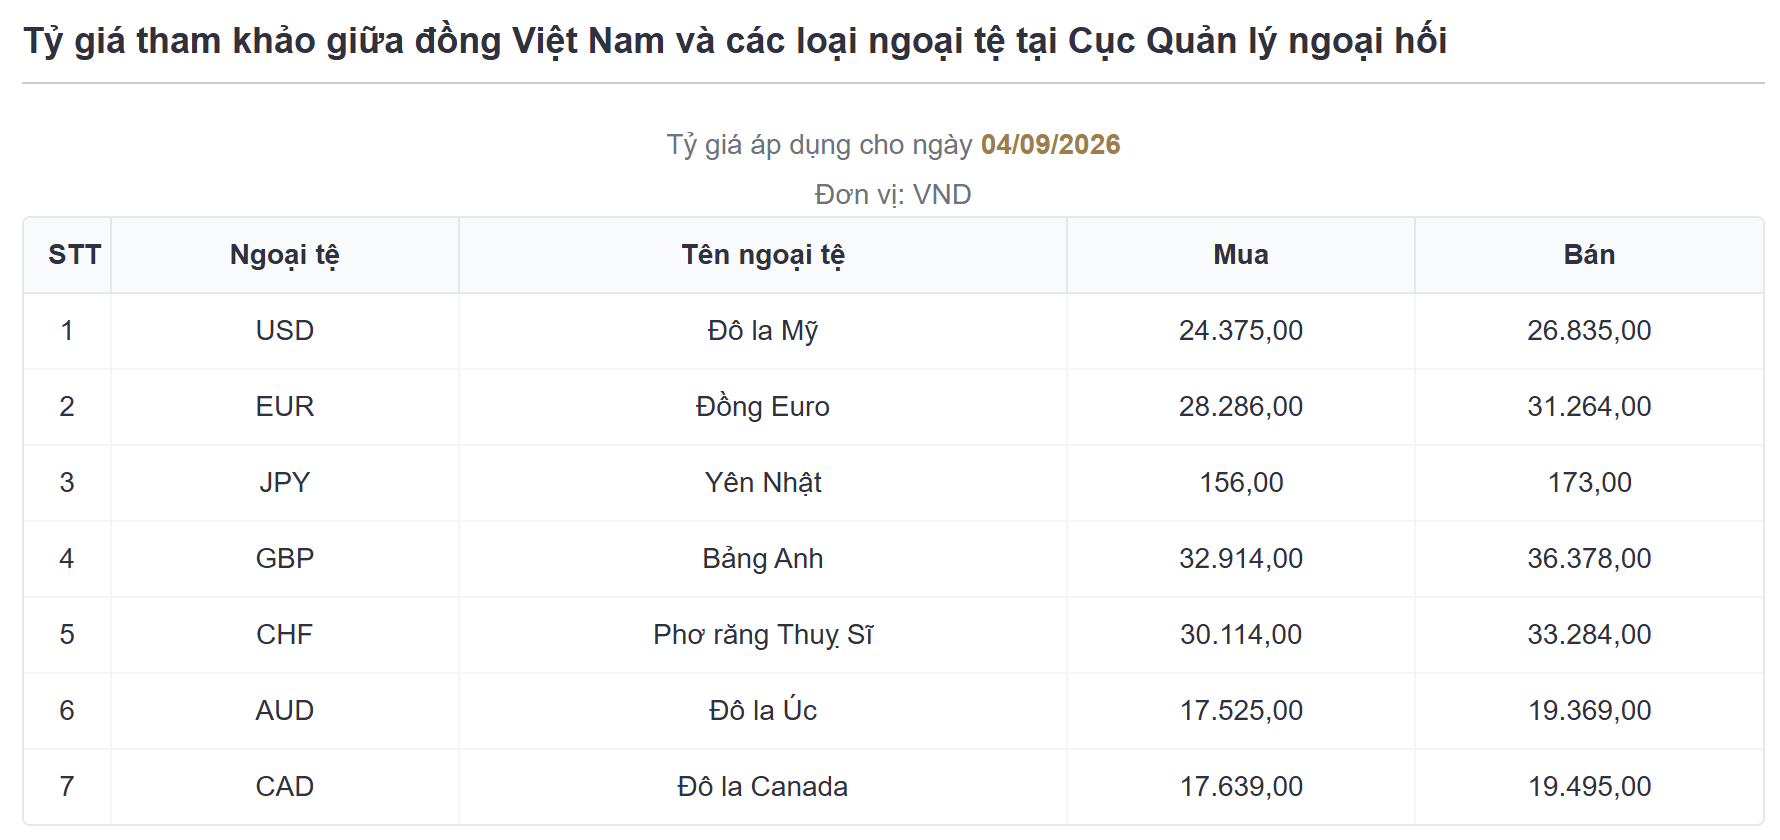Click the Bán column header

(1589, 255)
